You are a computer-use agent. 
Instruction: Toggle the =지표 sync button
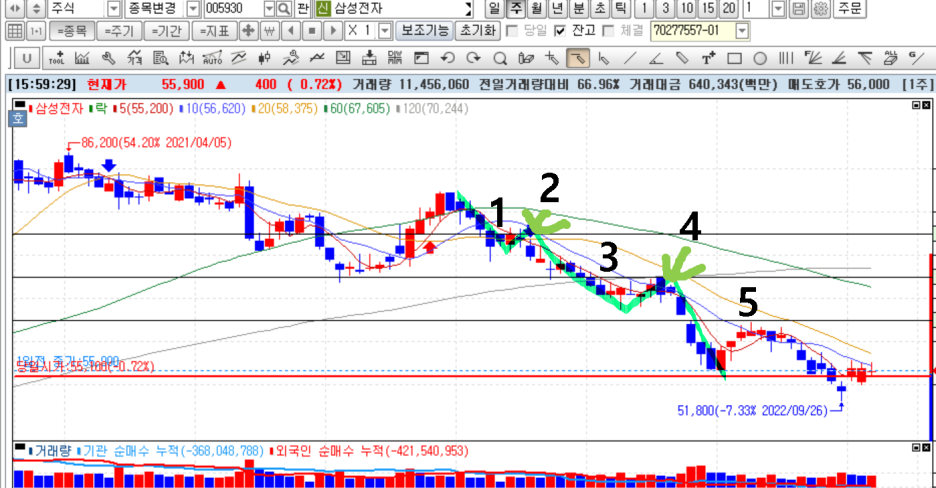pos(214,30)
